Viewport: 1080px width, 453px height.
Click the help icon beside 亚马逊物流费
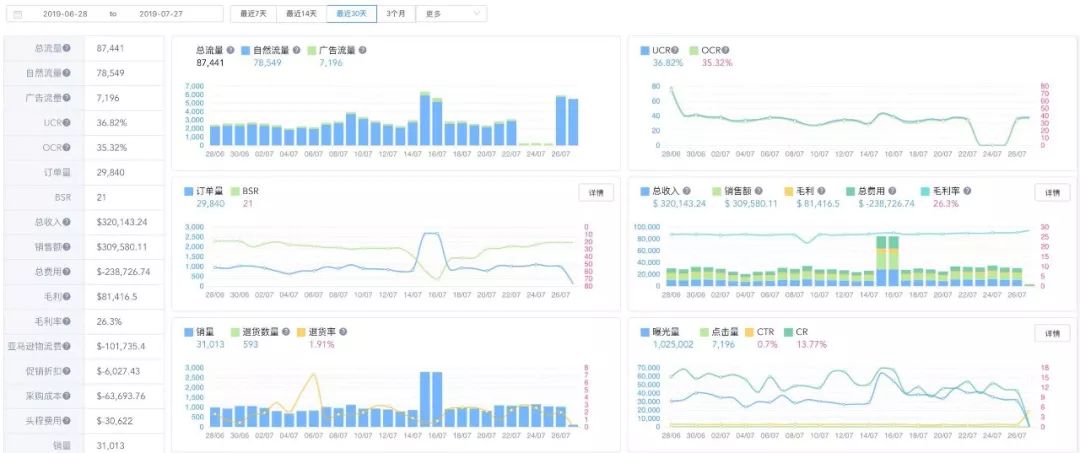(x=68, y=346)
